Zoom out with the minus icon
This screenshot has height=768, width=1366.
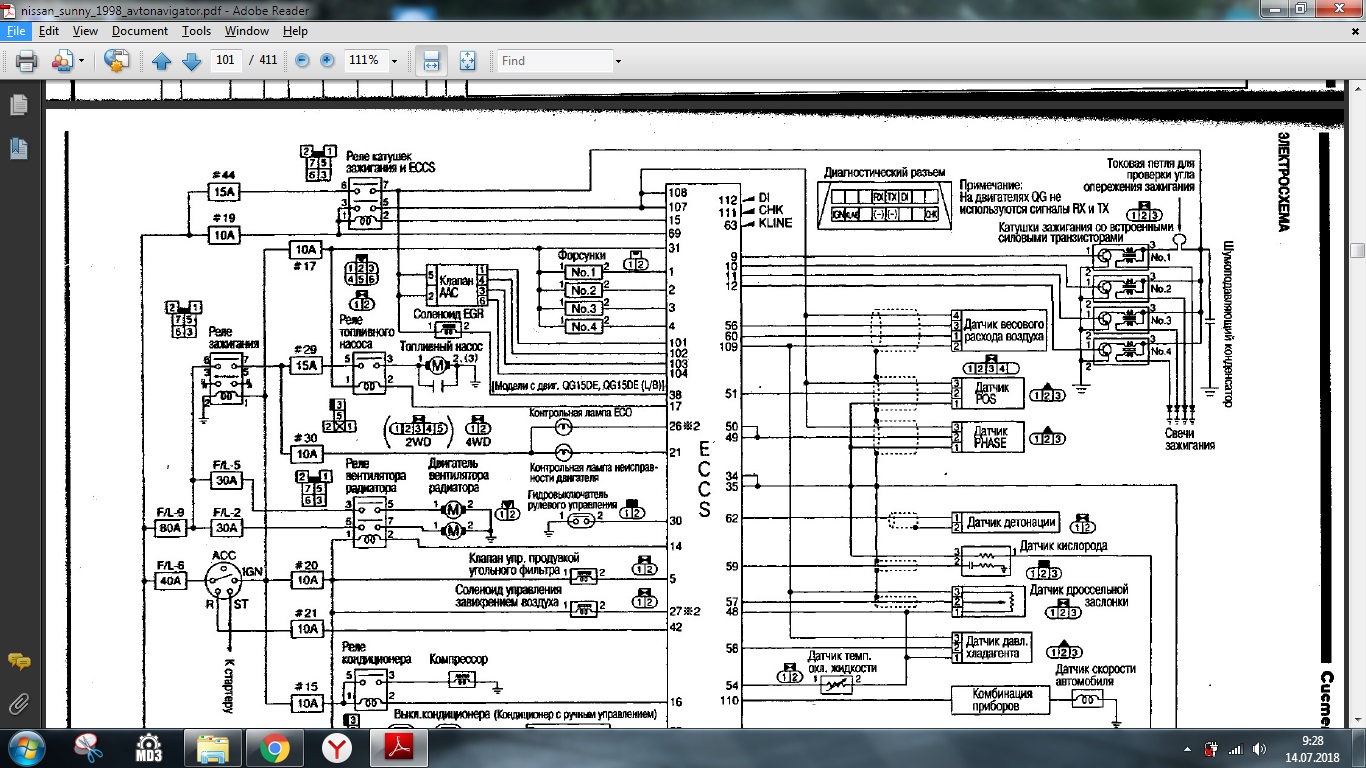pos(302,60)
